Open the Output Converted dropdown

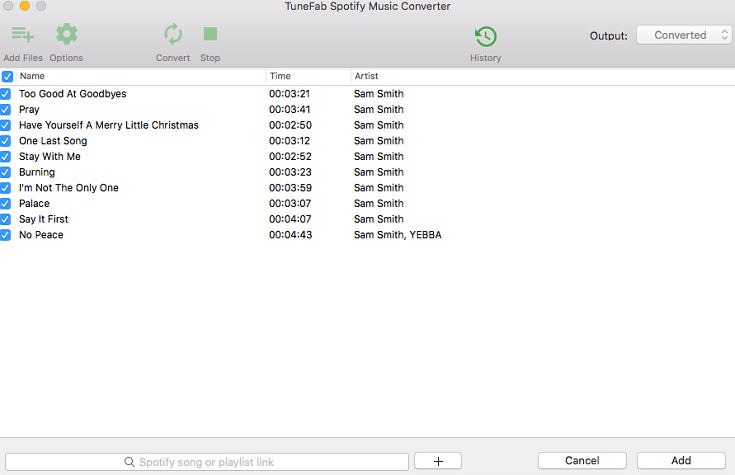pyautogui.click(x=685, y=35)
